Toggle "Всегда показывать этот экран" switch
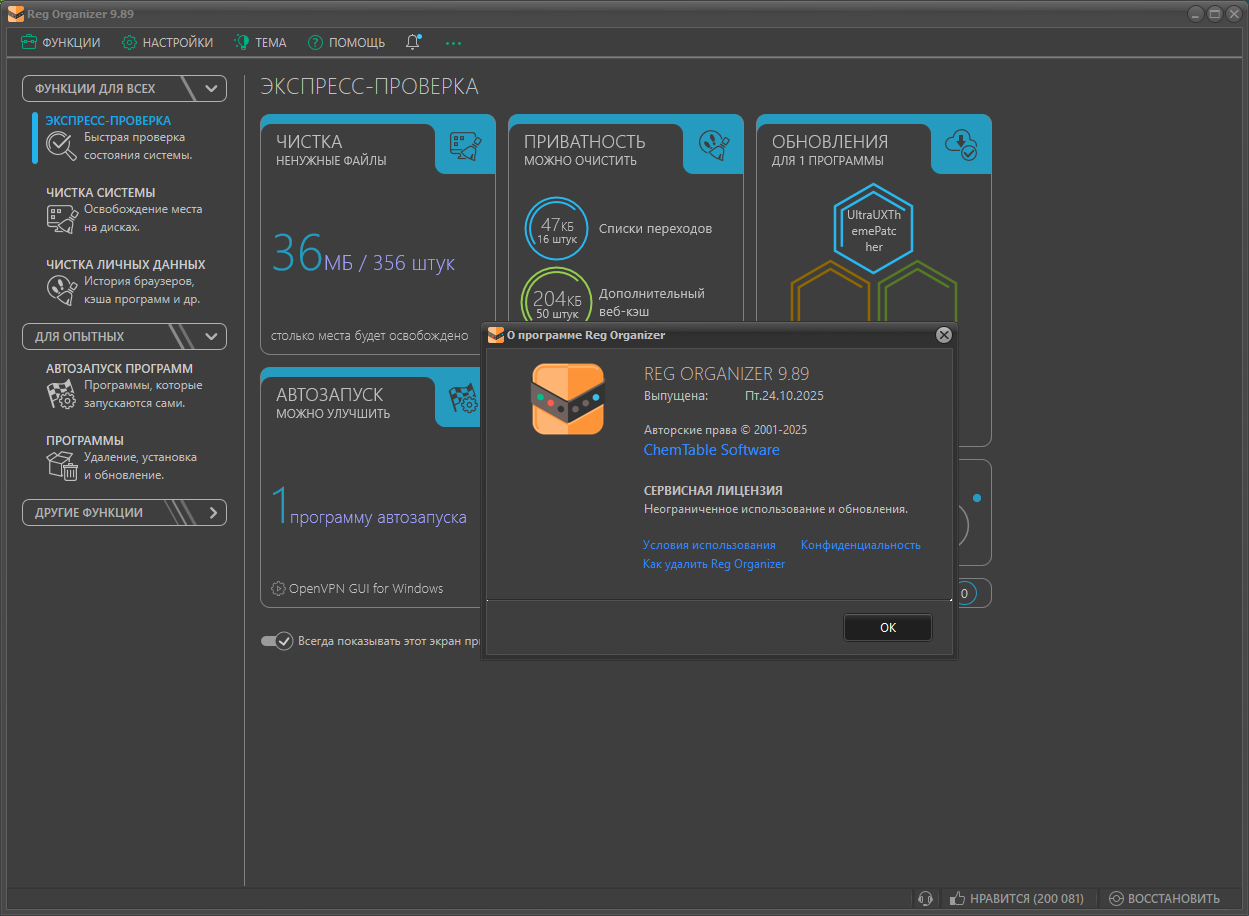This screenshot has width=1249, height=916. pyautogui.click(x=276, y=641)
